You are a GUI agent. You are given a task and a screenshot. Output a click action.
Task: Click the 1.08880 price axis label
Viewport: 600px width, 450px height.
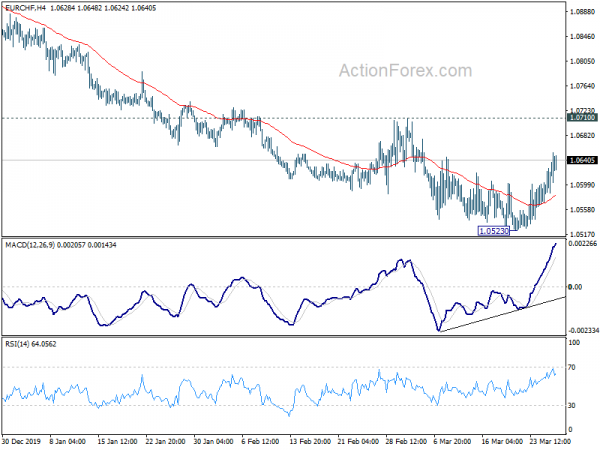pyautogui.click(x=582, y=12)
